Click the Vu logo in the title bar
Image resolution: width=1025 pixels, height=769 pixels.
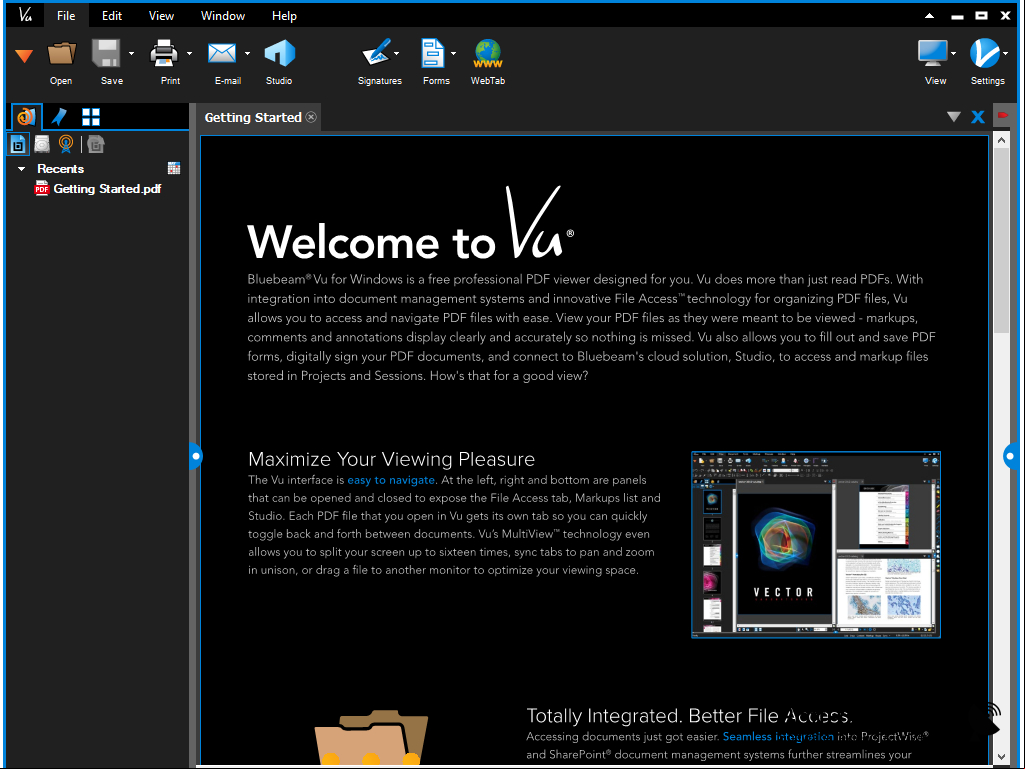25,15
